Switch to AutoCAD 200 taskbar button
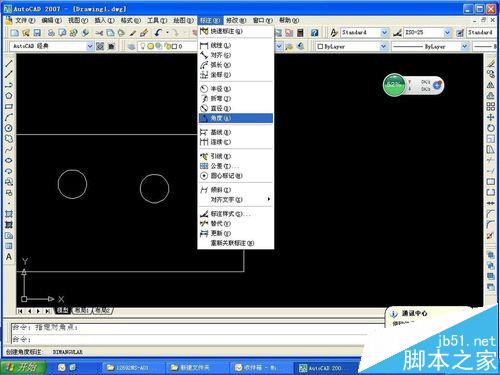This screenshot has height=375, width=500. pos(325,368)
